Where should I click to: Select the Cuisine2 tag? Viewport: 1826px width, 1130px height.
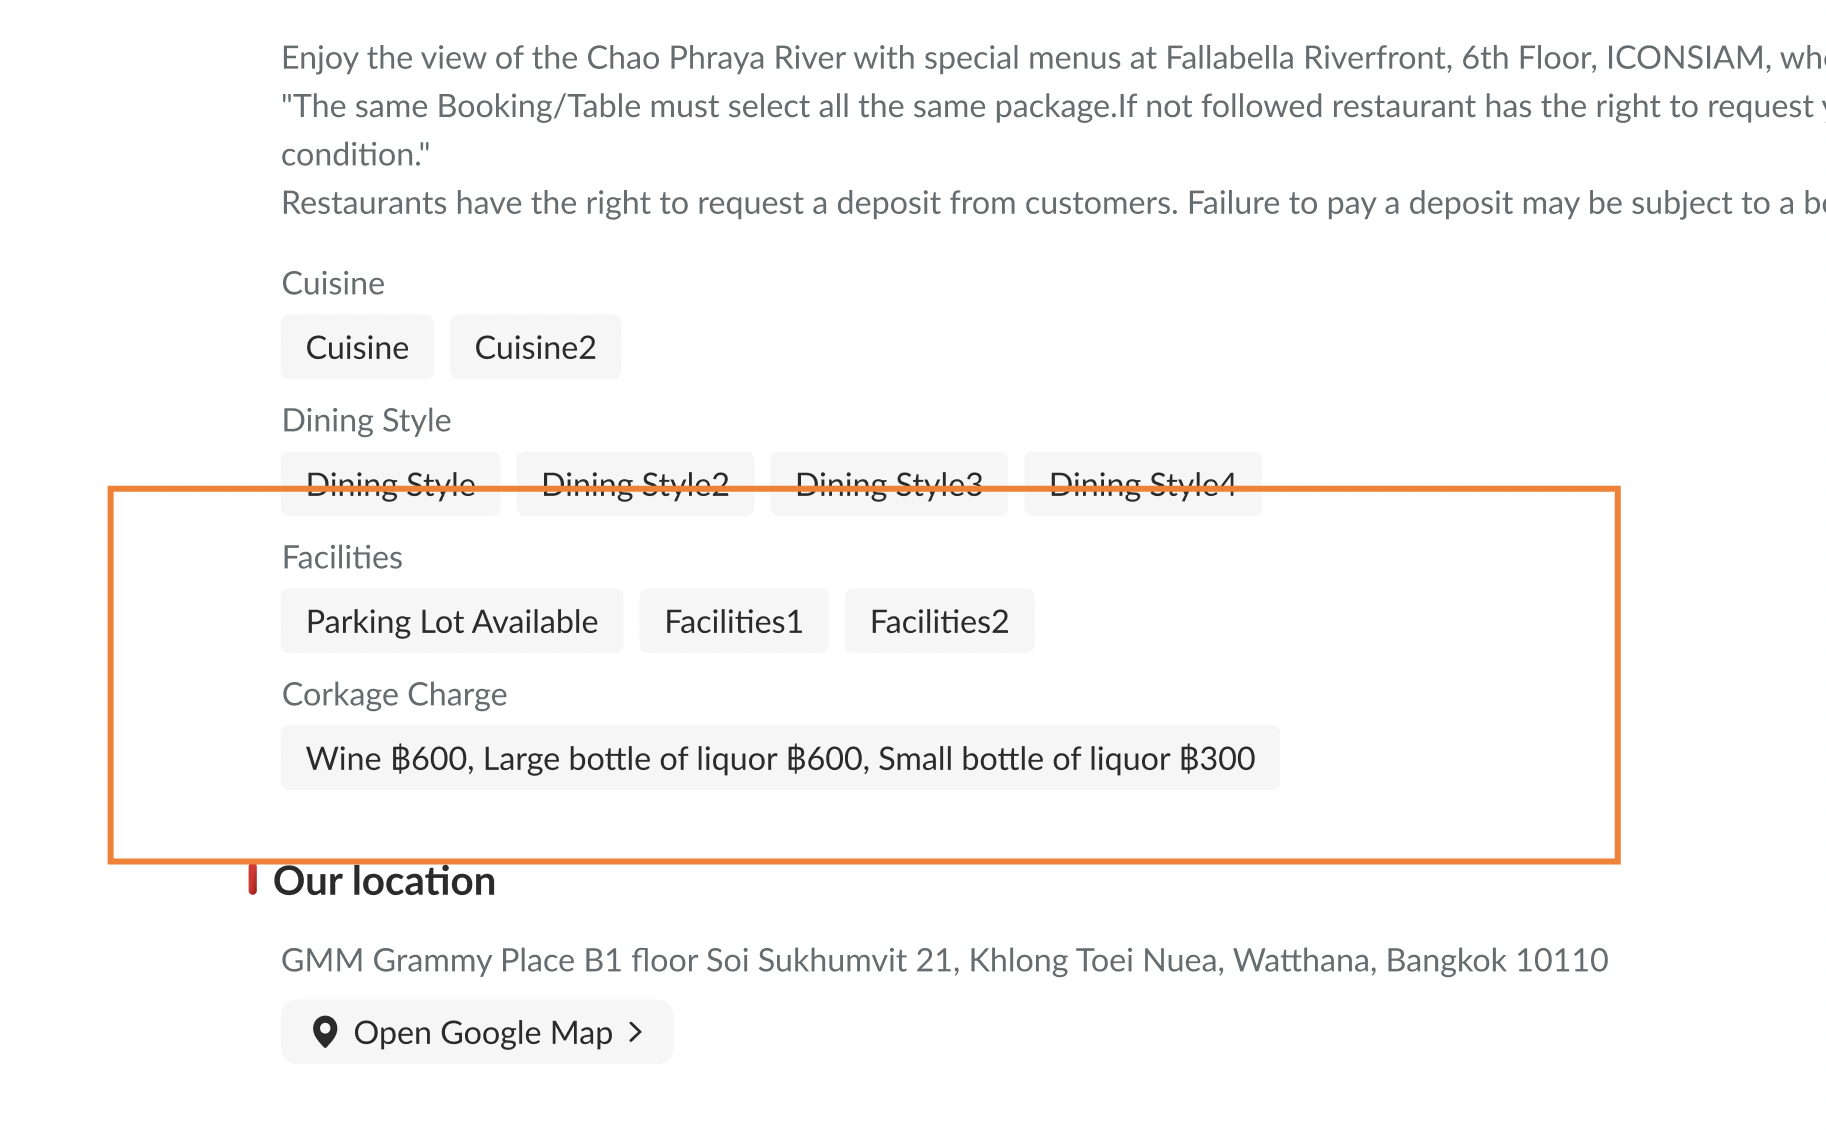[535, 347]
